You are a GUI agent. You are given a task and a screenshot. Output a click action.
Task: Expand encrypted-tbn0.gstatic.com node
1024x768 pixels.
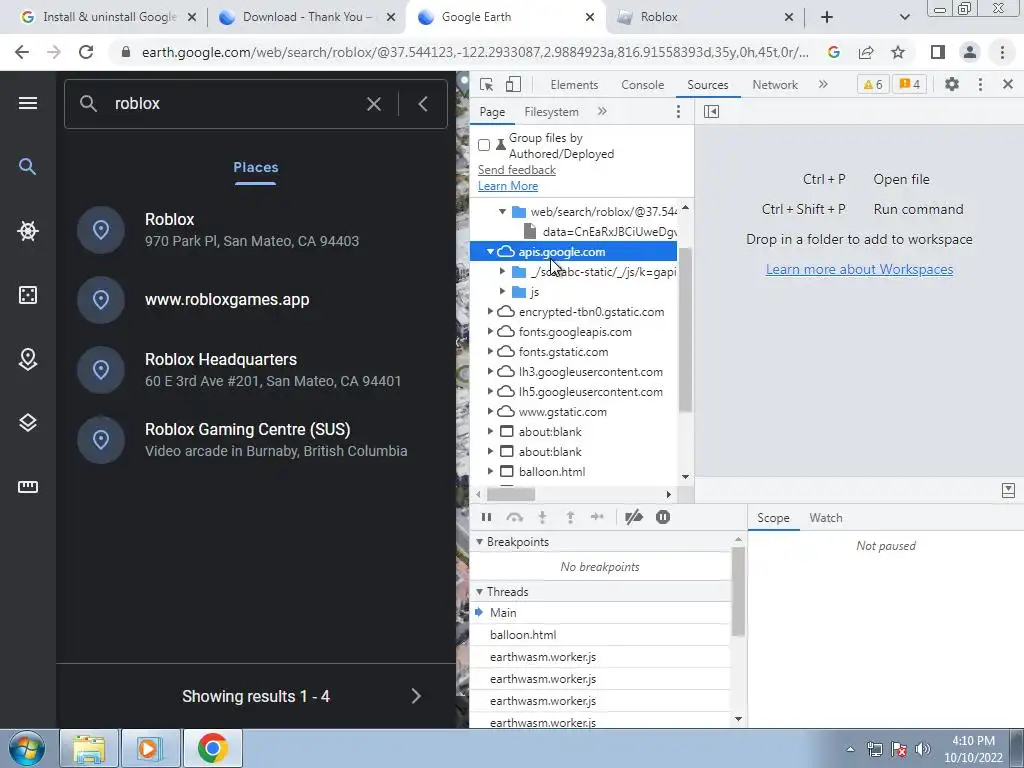pyautogui.click(x=490, y=312)
